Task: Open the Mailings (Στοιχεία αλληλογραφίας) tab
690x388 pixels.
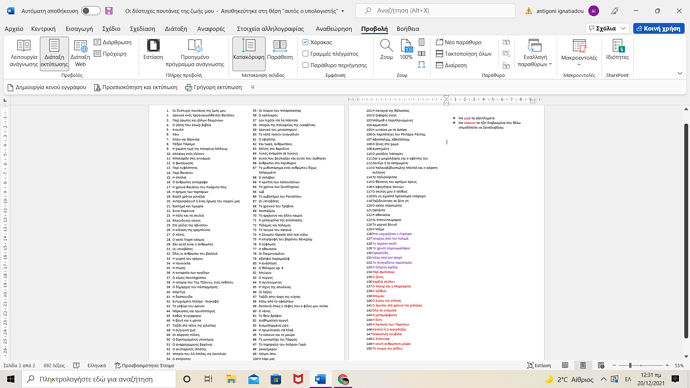Action: pyautogui.click(x=270, y=29)
